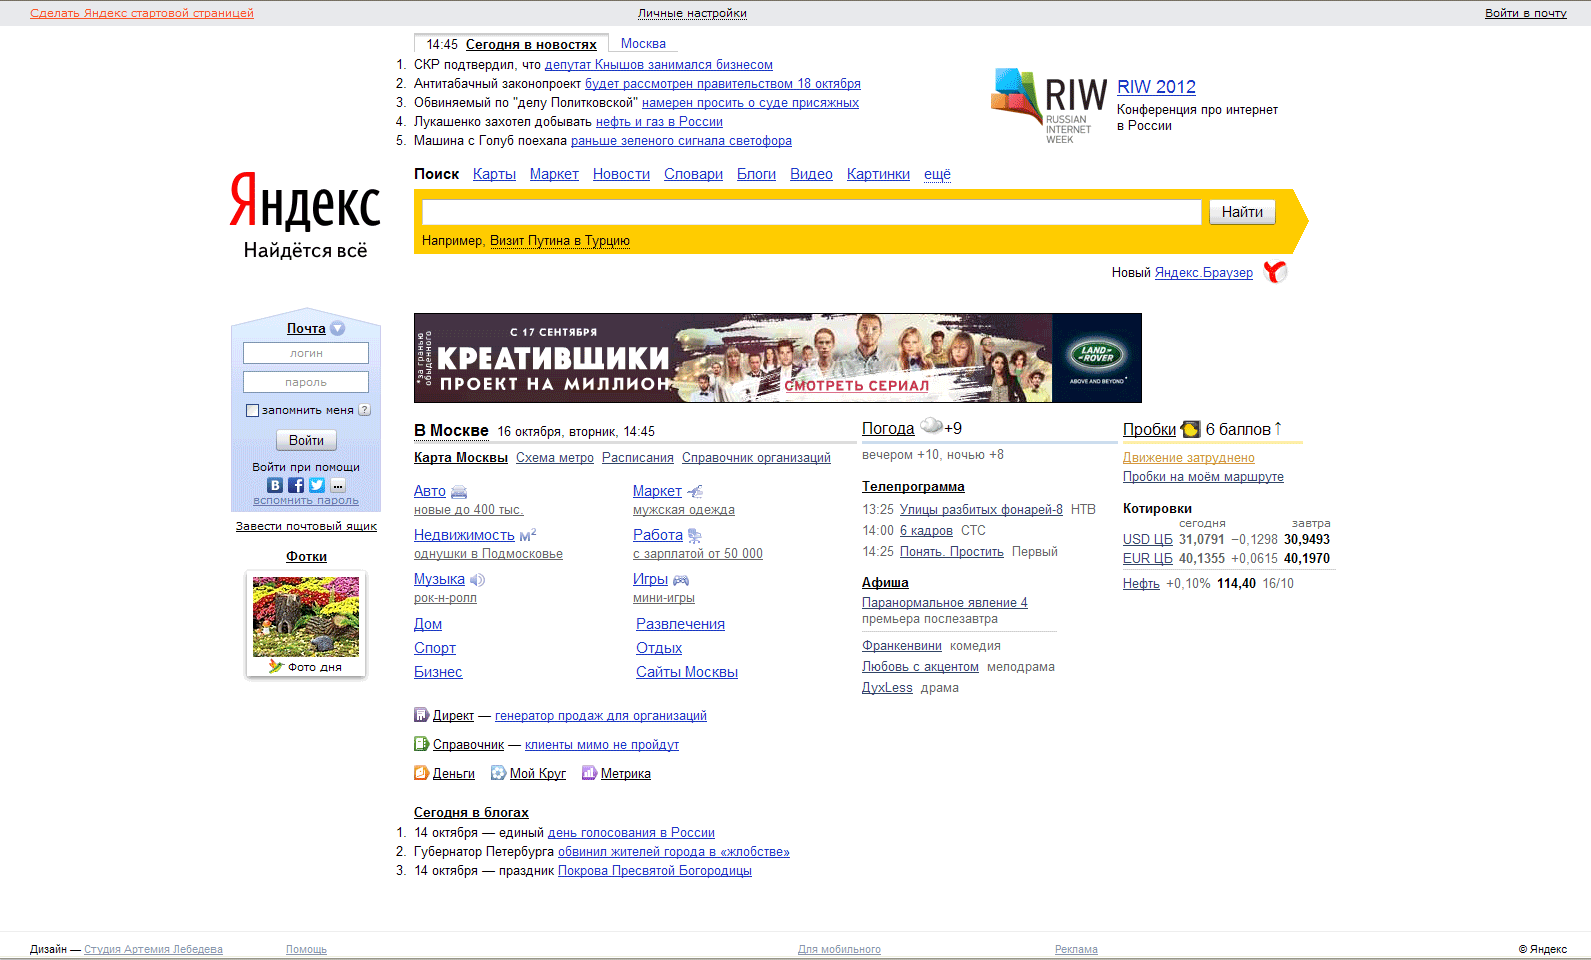
Task: Click Сделать Яндекс стартовой страницей link
Action: coord(142,13)
